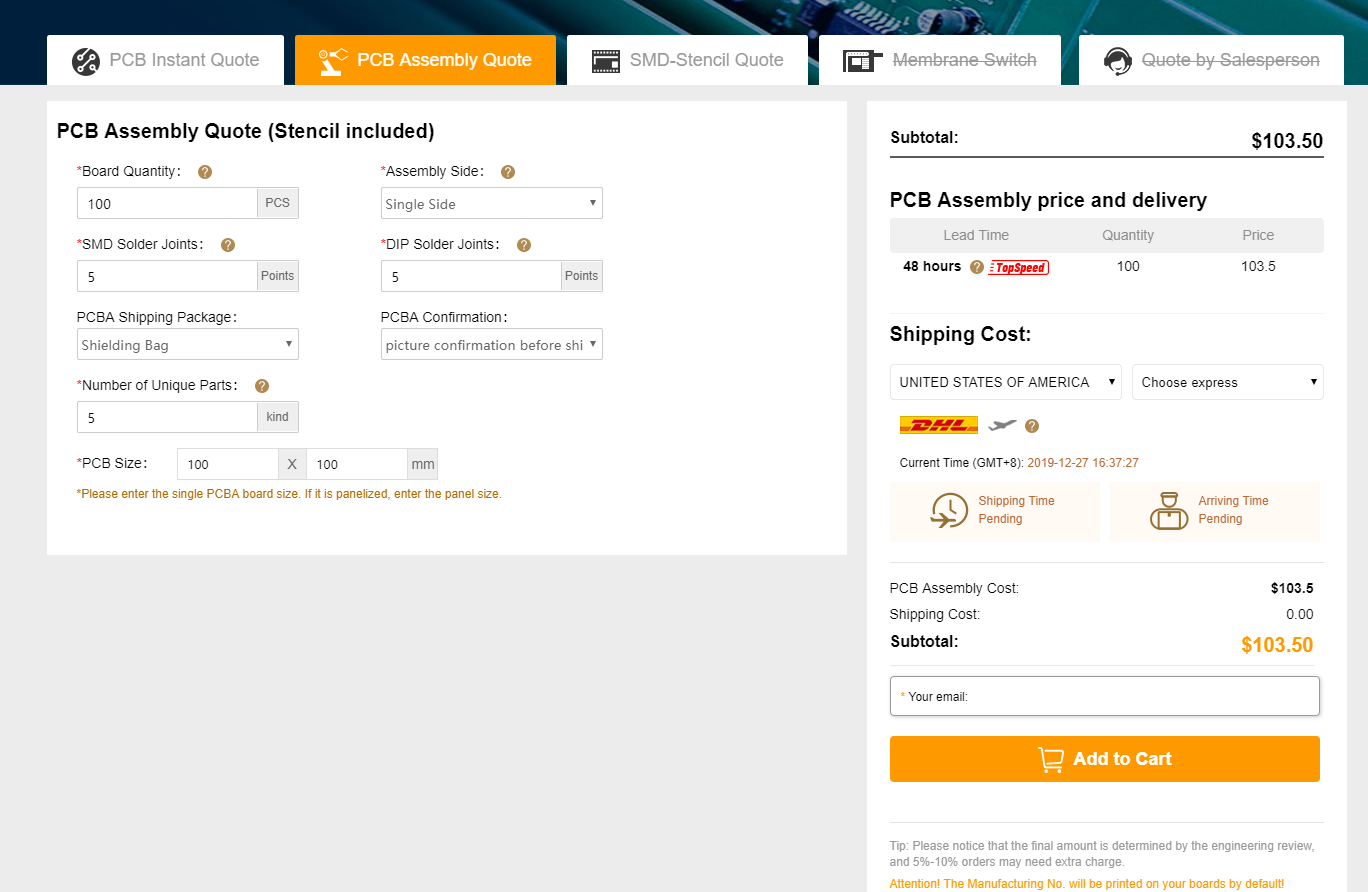Click the Board Quantity help icon
The height and width of the screenshot is (892, 1368).
click(x=205, y=172)
